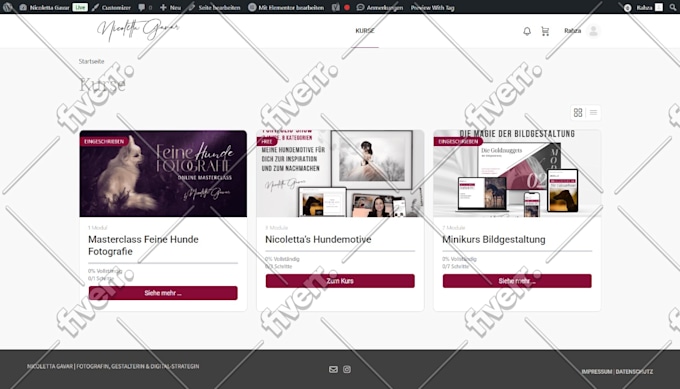This screenshot has height=389, width=680.
Task: Switch to grid view layout
Action: click(578, 113)
